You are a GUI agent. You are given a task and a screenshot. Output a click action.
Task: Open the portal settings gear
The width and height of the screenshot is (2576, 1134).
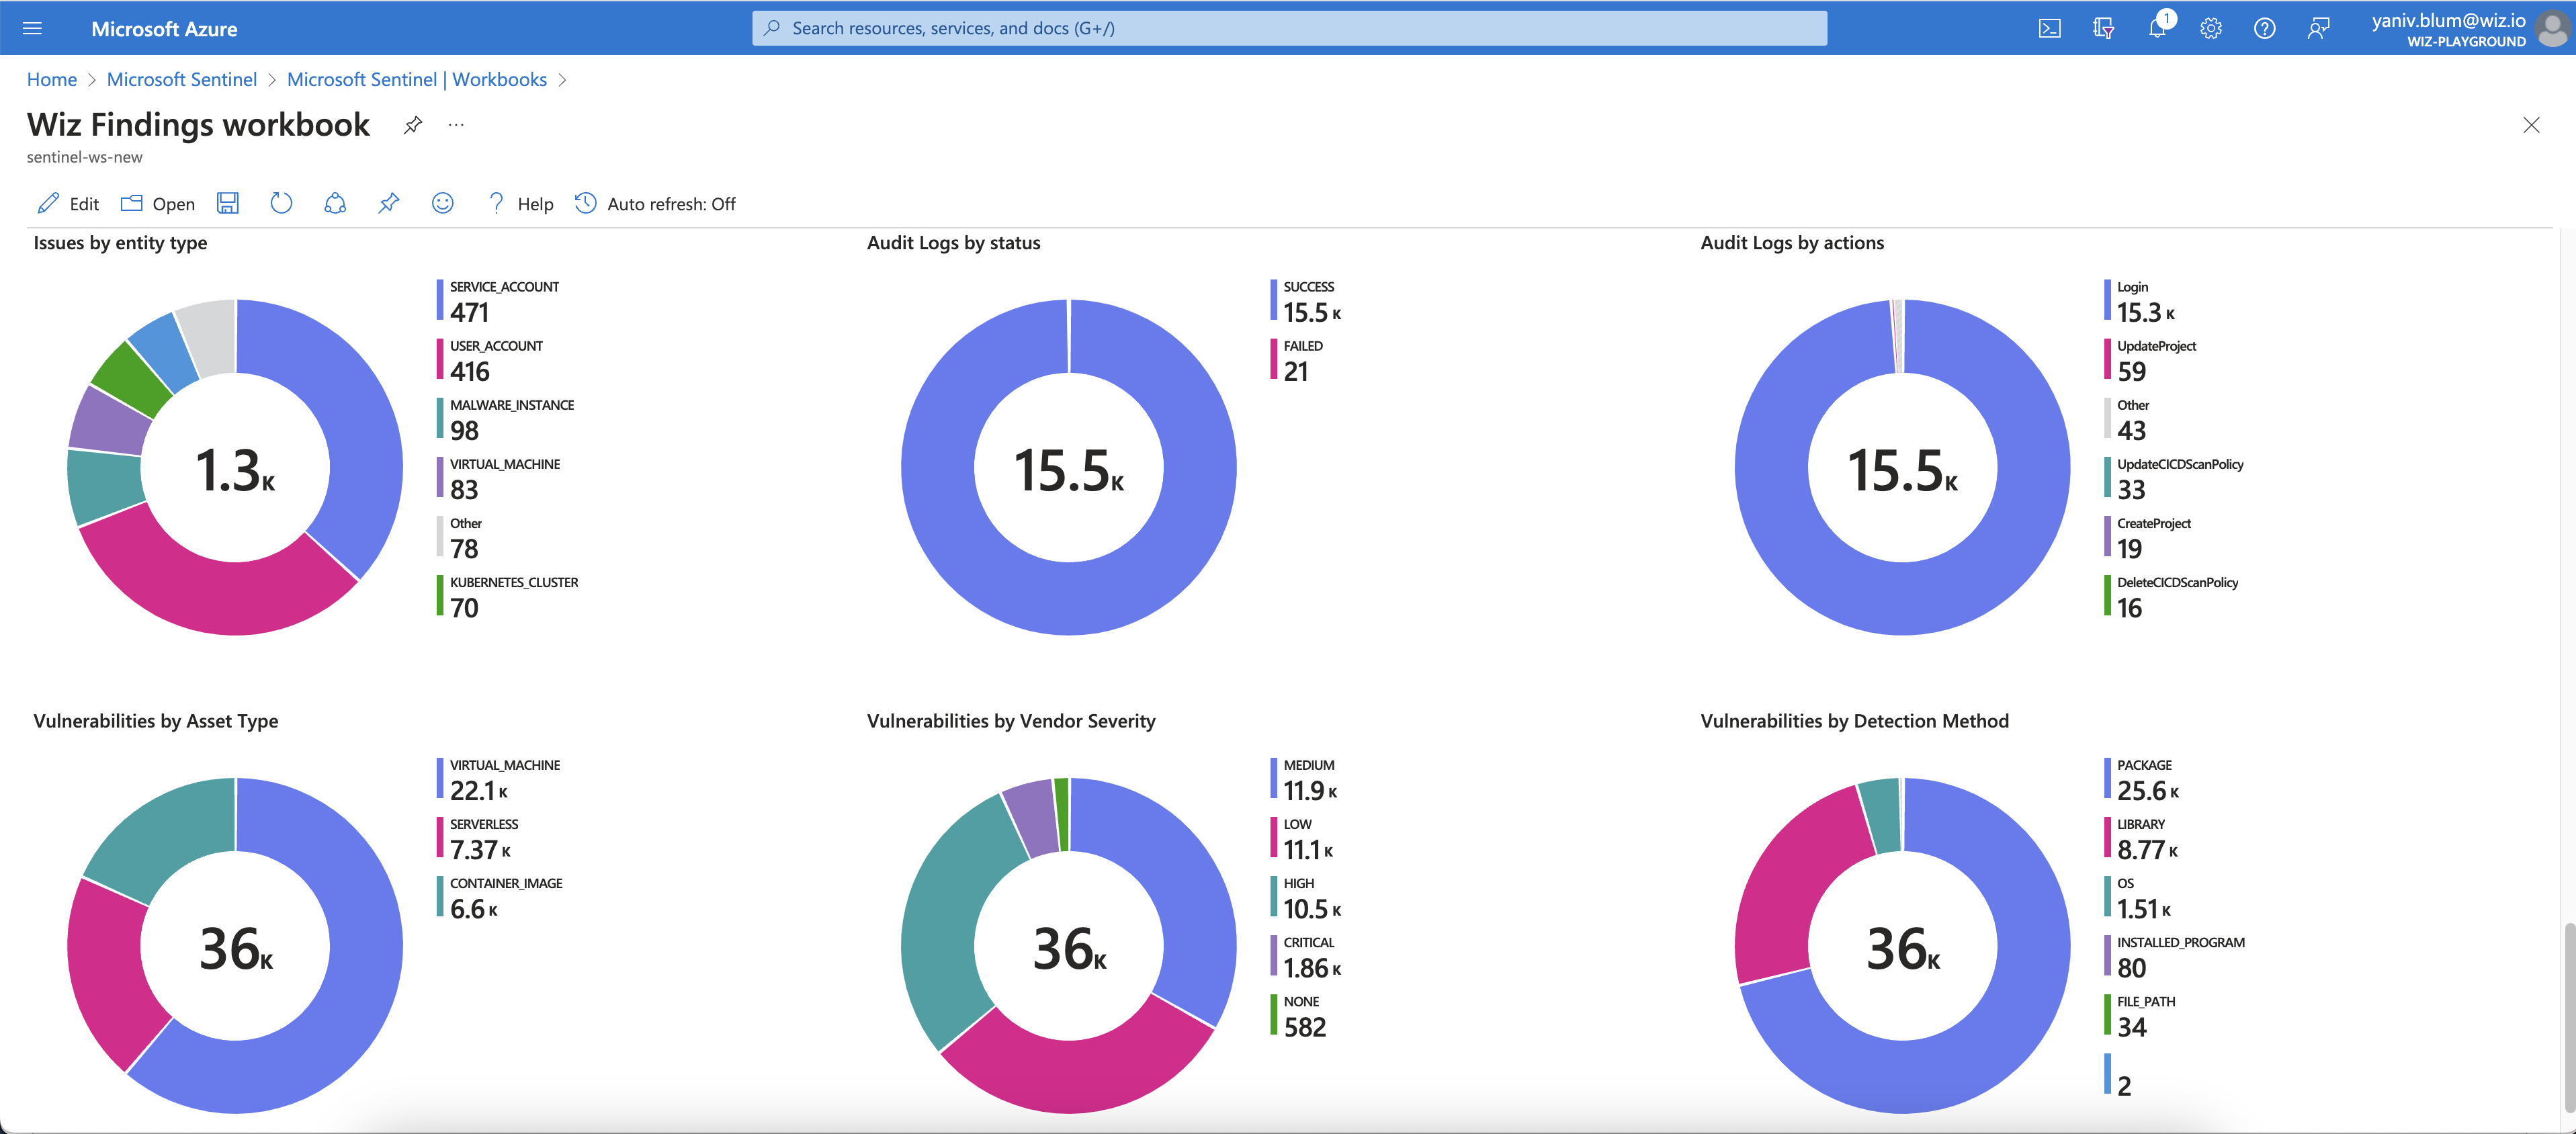tap(2211, 28)
